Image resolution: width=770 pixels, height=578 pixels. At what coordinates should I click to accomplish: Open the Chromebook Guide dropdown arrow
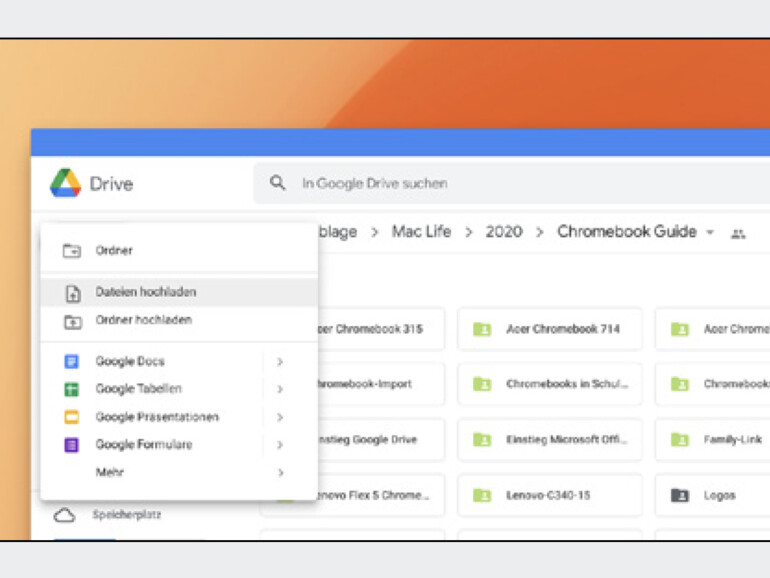pos(710,232)
